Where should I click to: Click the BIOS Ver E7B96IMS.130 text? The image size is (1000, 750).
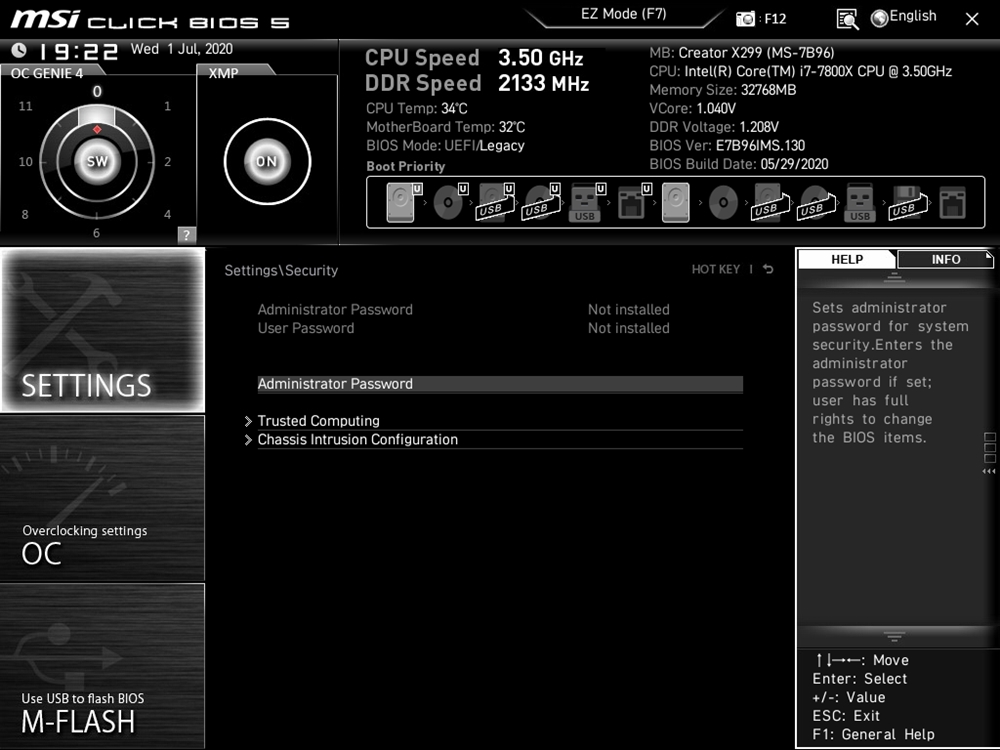[x=727, y=145]
